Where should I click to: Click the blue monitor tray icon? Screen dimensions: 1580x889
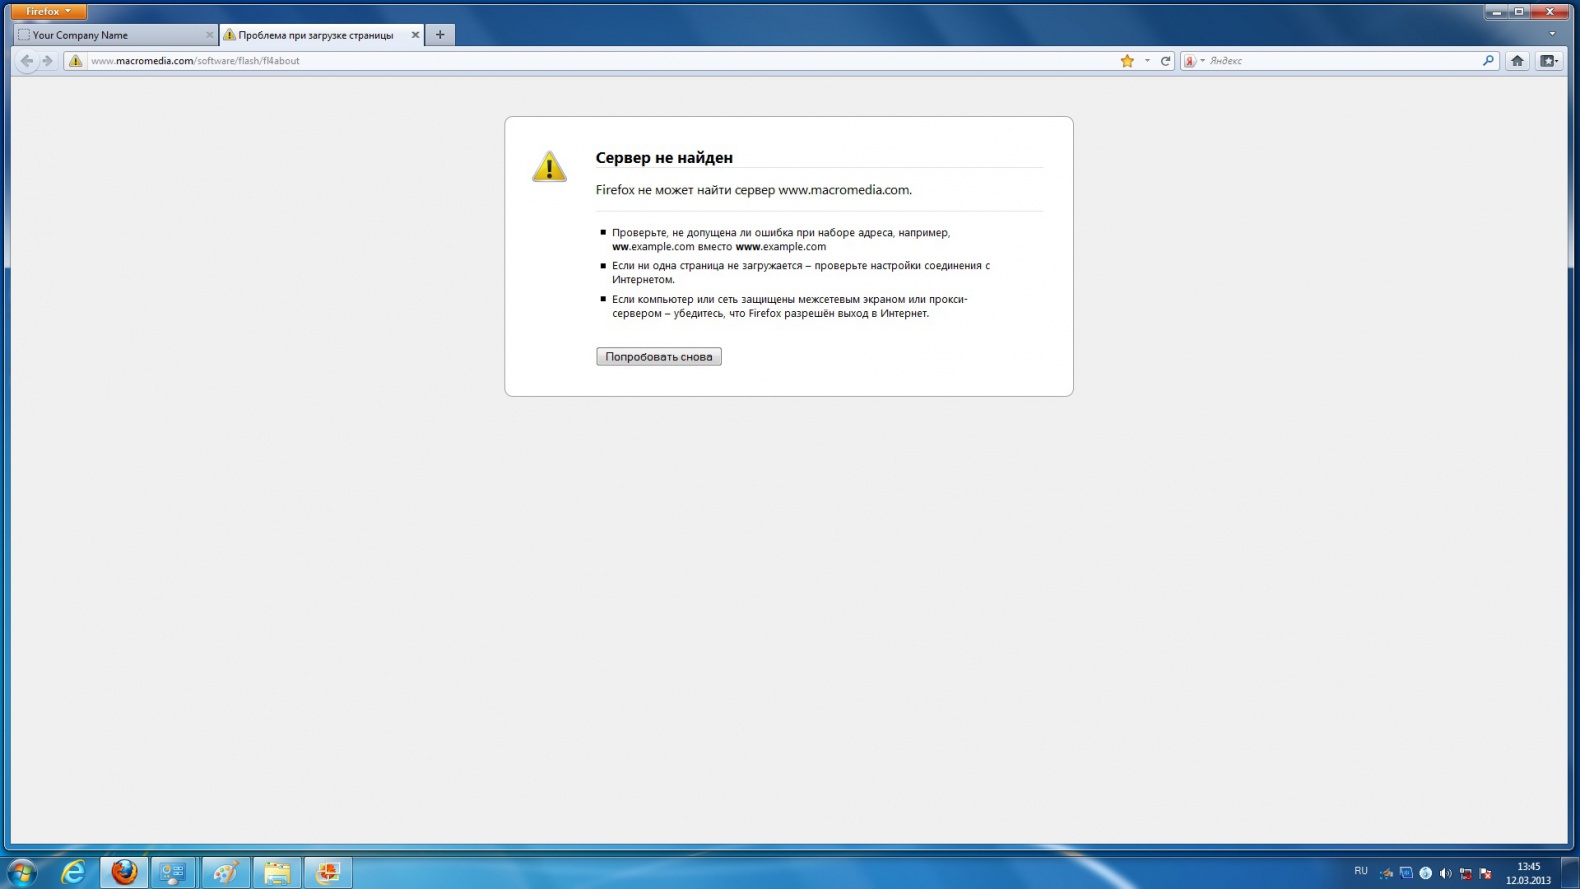click(1406, 874)
